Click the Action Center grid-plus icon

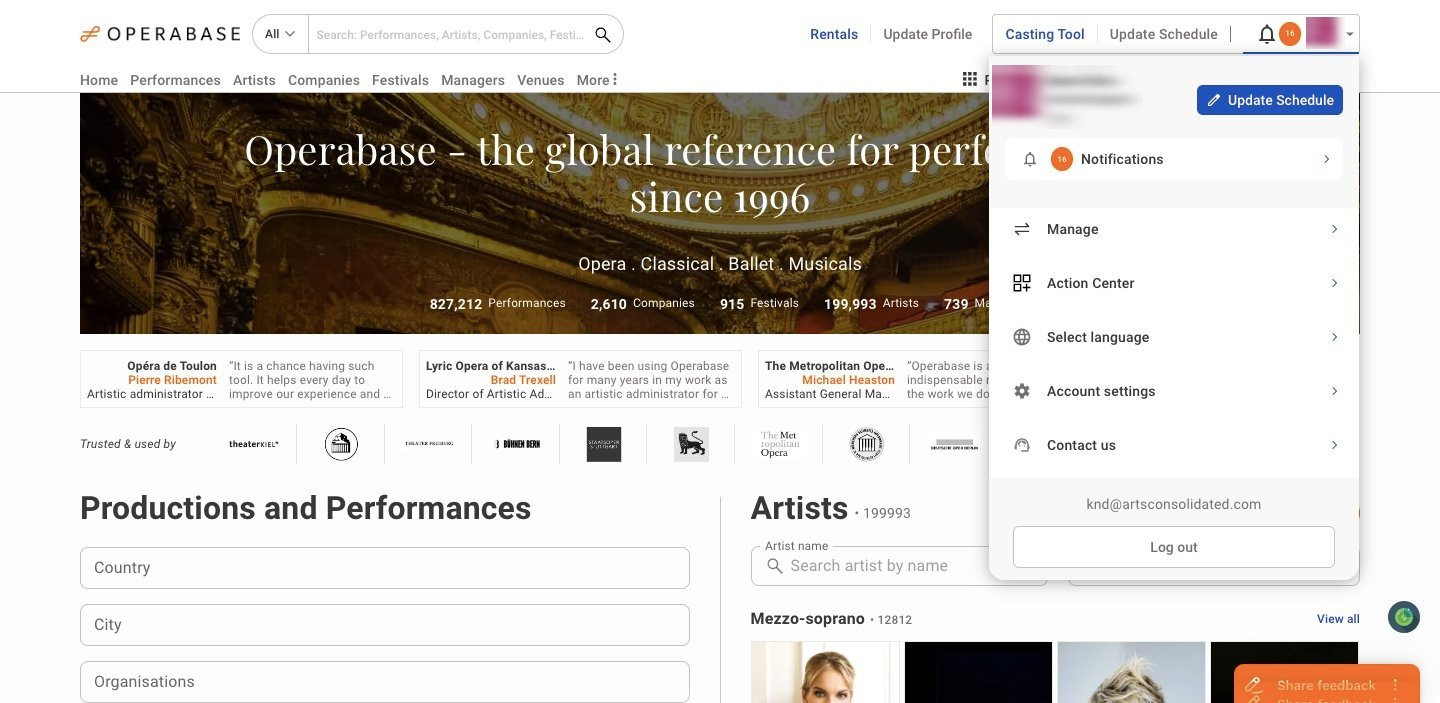click(1022, 283)
